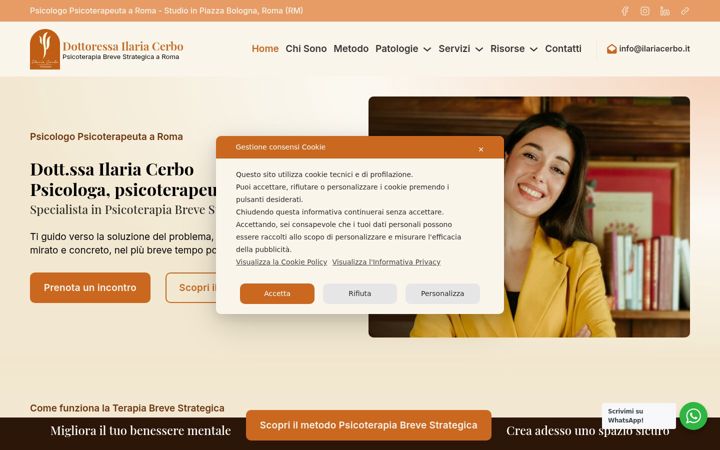Click the partially hidden Scopri outlined button
The height and width of the screenshot is (450, 720).
pos(191,287)
